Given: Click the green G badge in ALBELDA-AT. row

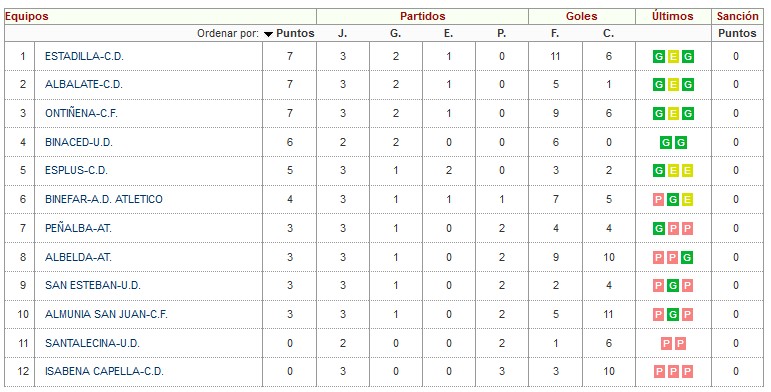Looking at the screenshot, I should point(687,257).
